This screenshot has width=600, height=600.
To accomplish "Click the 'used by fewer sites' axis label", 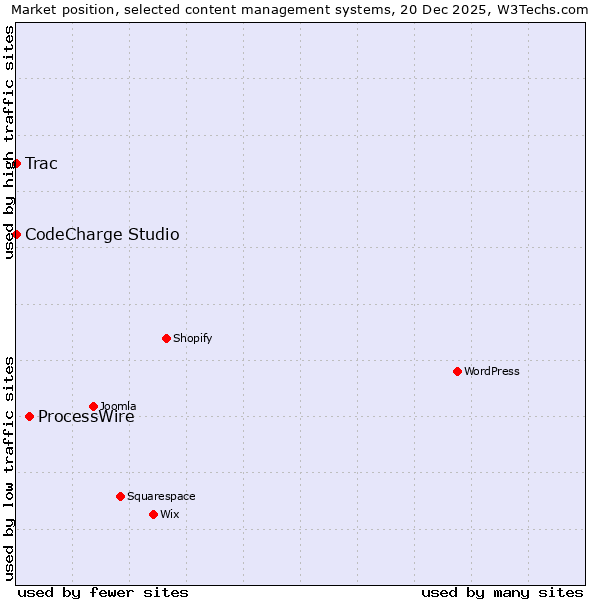I will (103, 592).
